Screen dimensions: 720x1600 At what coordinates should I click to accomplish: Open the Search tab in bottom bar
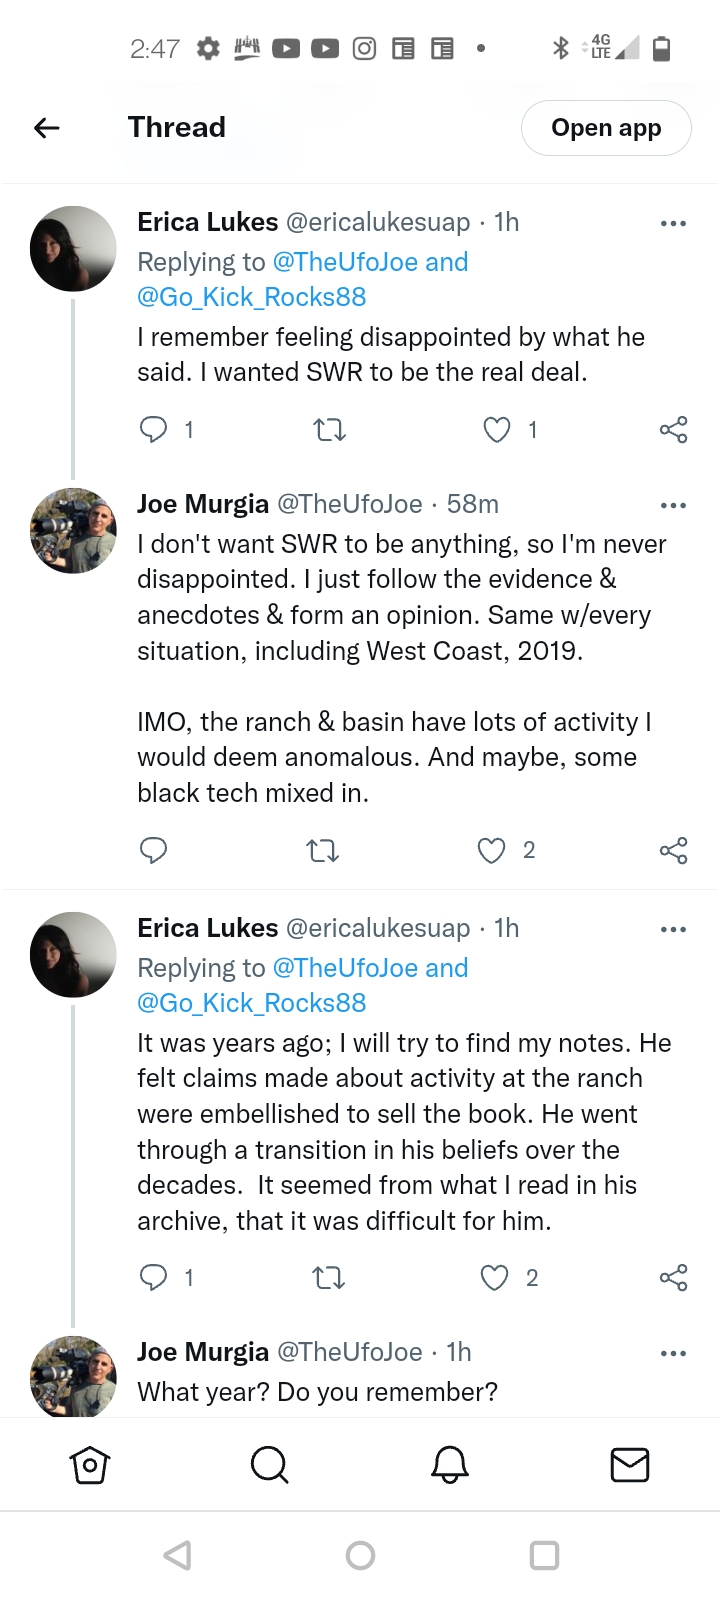coord(269,1465)
